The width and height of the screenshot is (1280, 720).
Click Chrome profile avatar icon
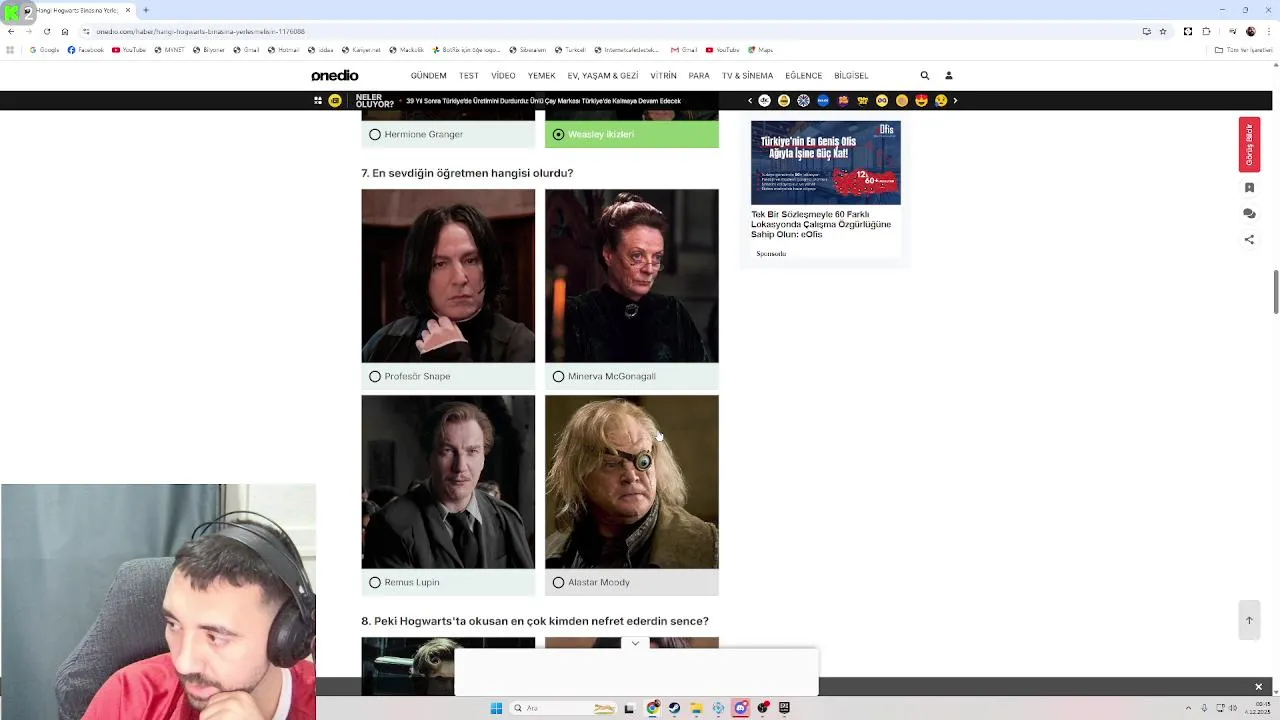1251,31
